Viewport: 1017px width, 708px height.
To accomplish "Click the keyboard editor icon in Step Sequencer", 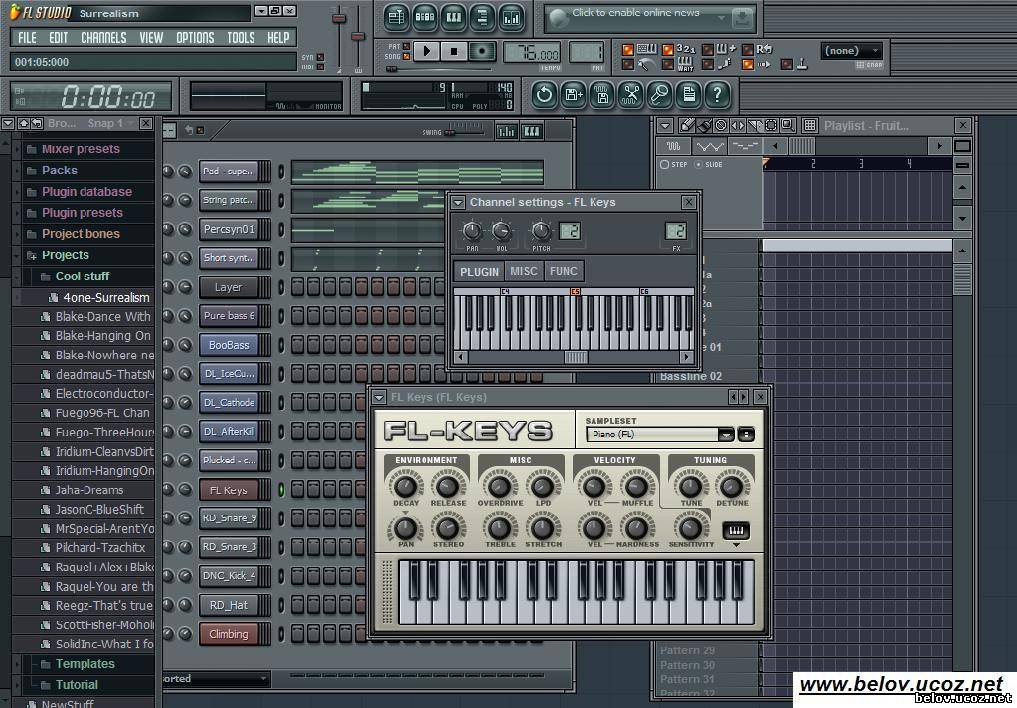I will tap(532, 132).
